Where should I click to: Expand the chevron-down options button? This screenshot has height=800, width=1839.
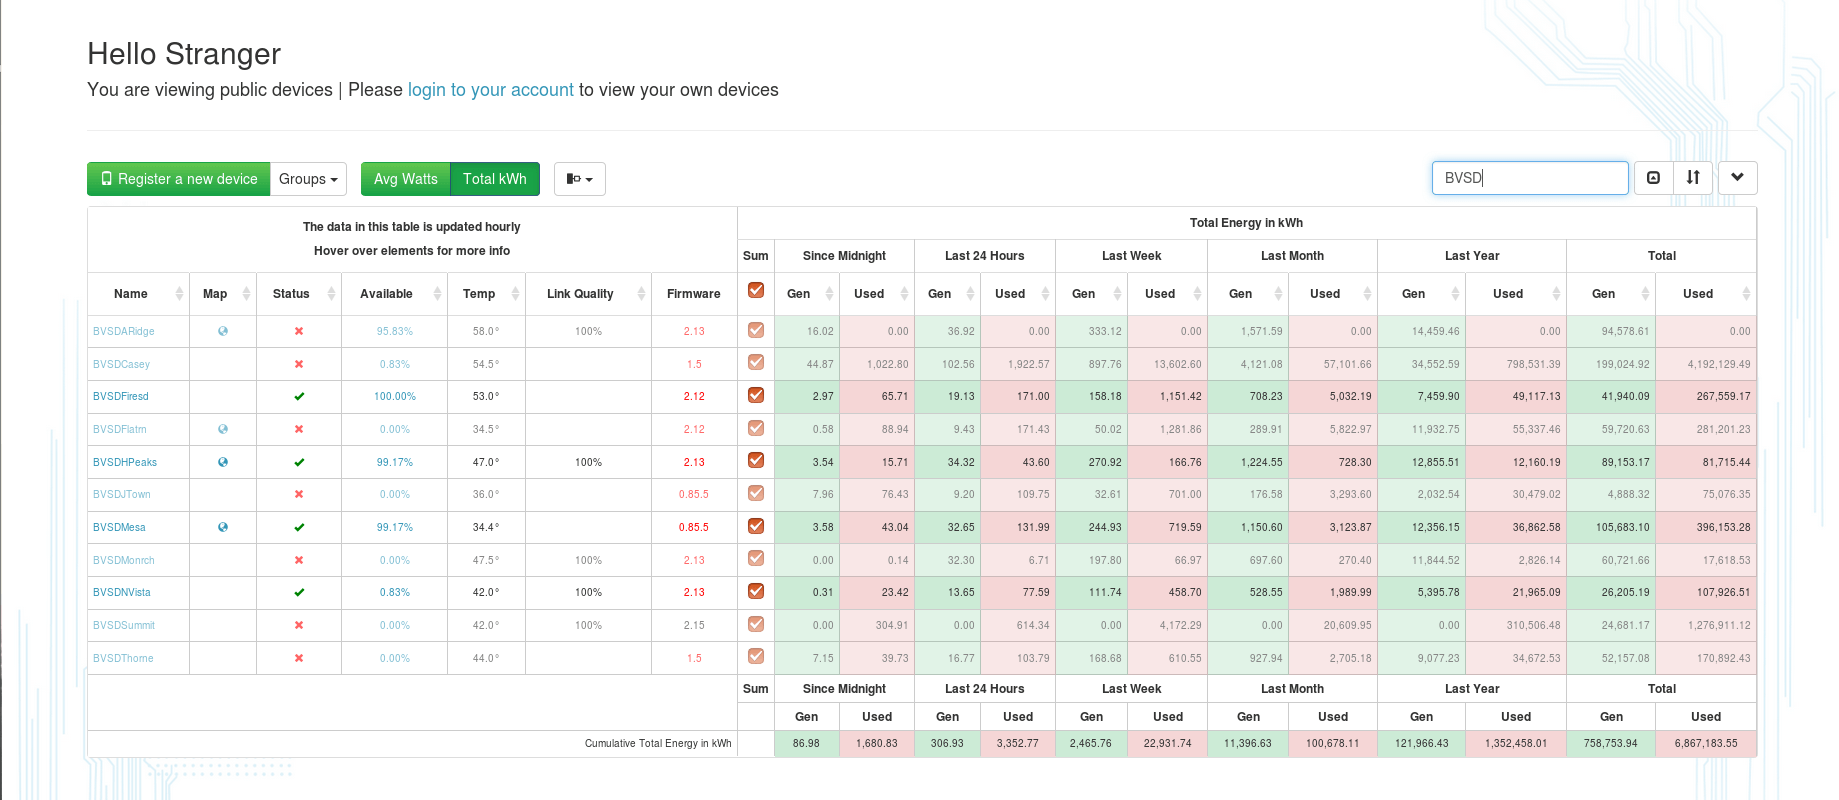pos(1738,178)
